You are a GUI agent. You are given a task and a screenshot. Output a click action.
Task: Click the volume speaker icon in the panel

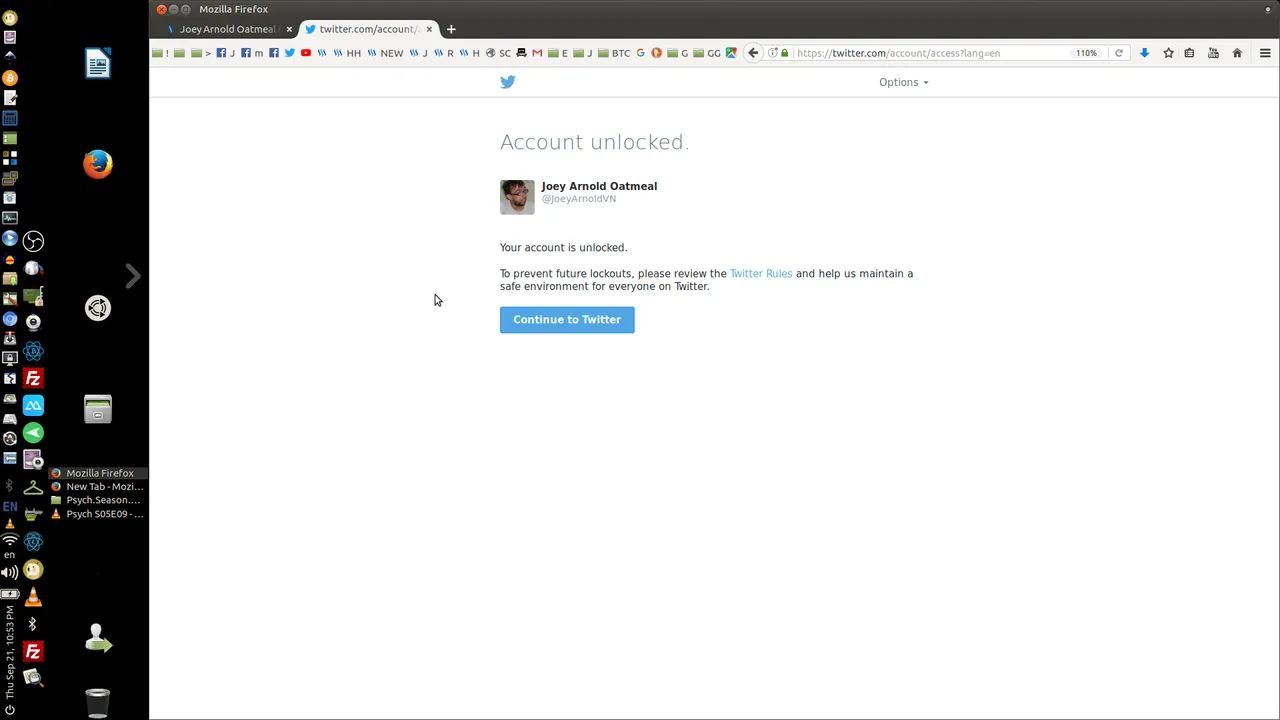coord(10,572)
